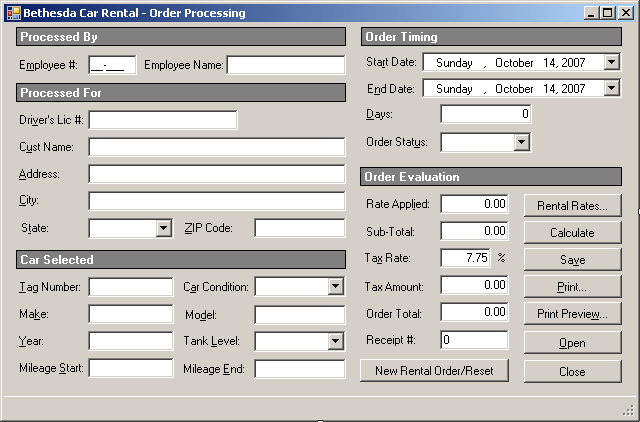Click the "Order Timing" section header

[491, 37]
